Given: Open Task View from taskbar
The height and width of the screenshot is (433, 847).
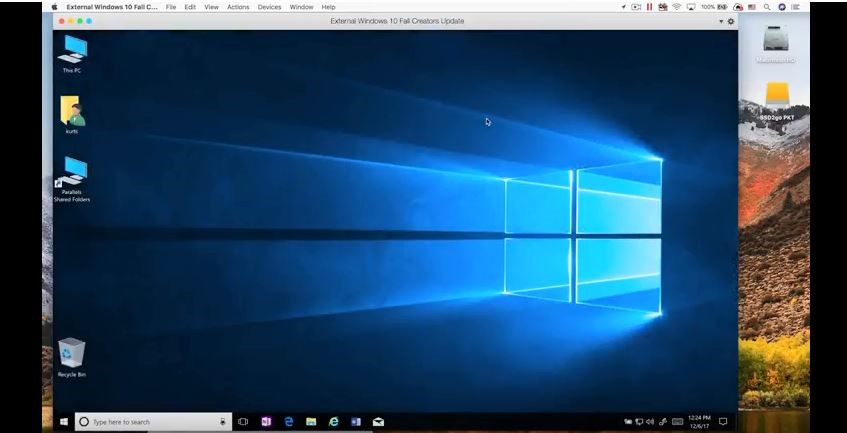Looking at the screenshot, I should 243,422.
